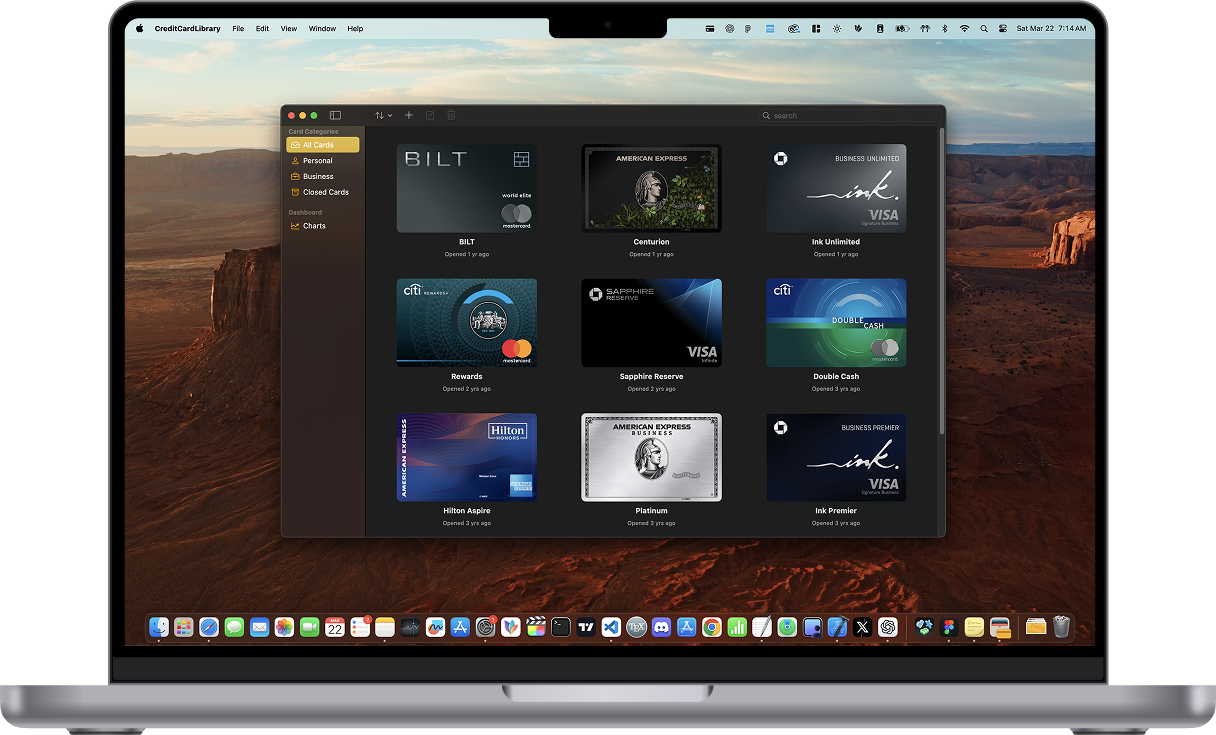Open Photos from the dock
1216x735 pixels.
coord(284,627)
